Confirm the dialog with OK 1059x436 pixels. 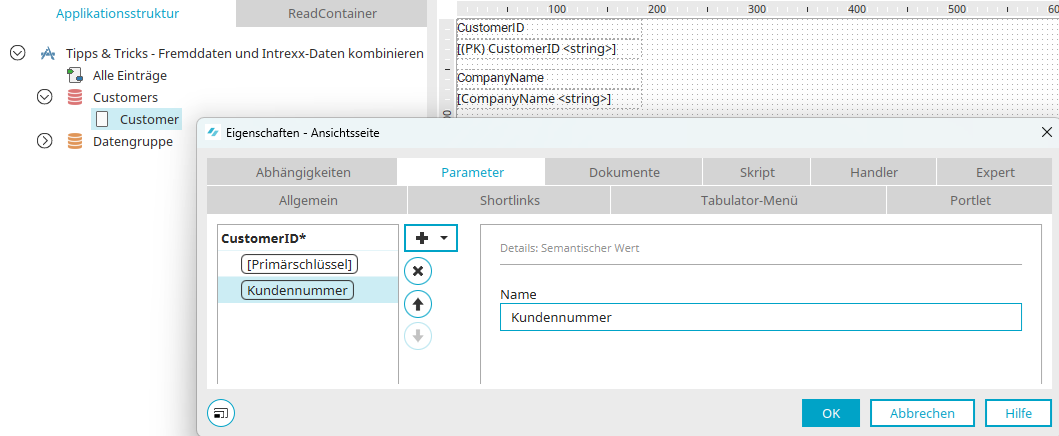[x=831, y=413]
